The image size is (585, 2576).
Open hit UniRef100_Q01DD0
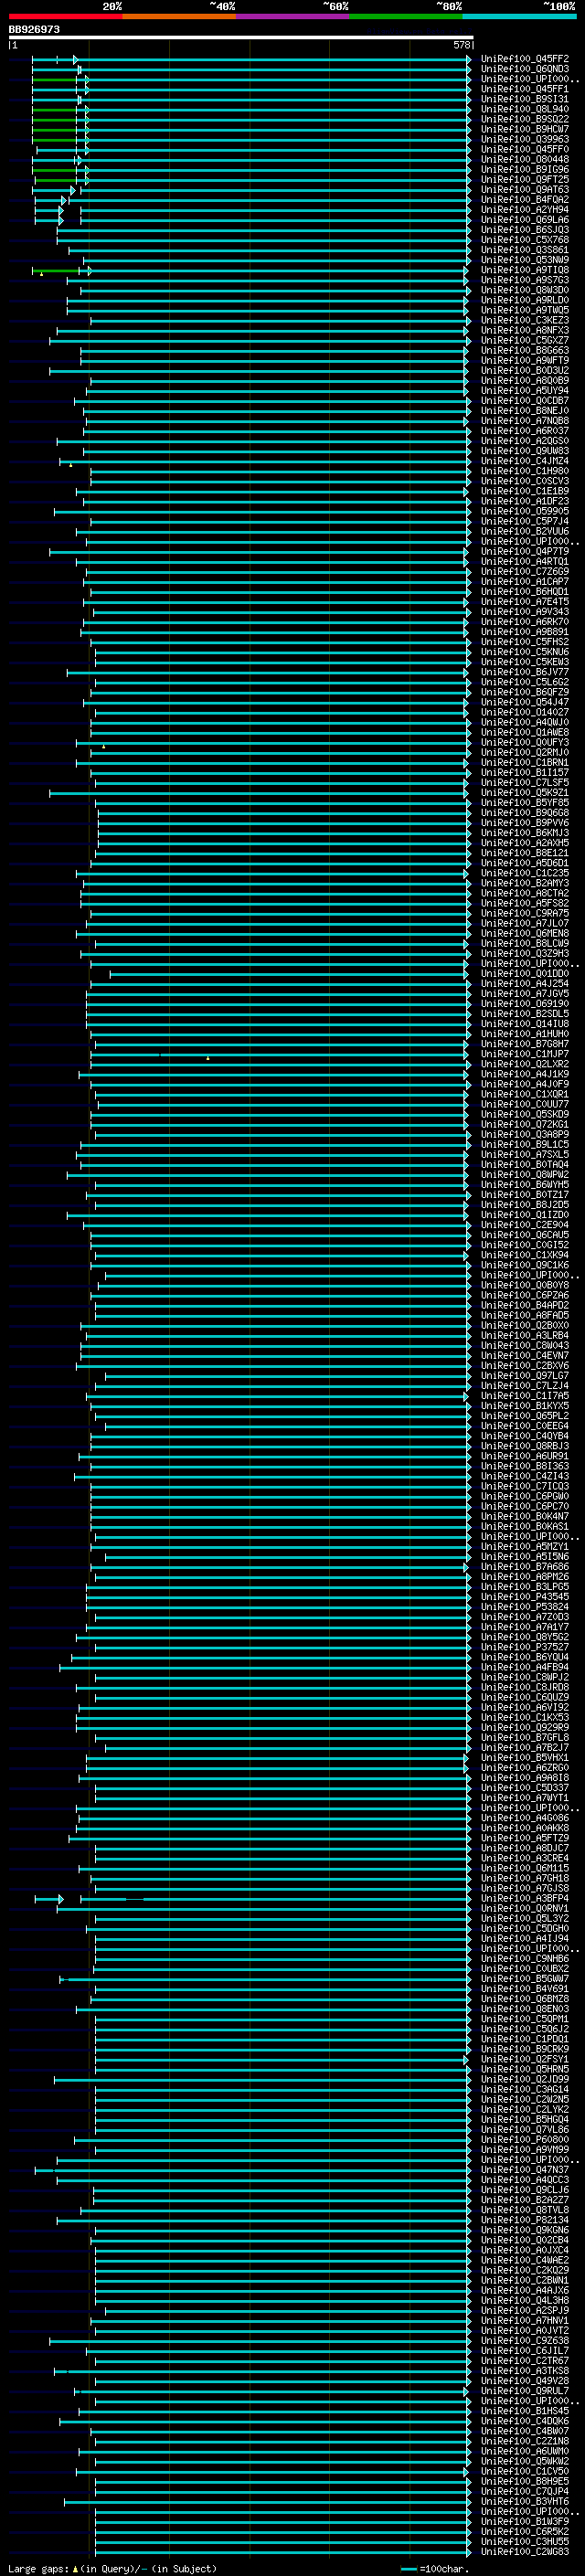coord(525,973)
